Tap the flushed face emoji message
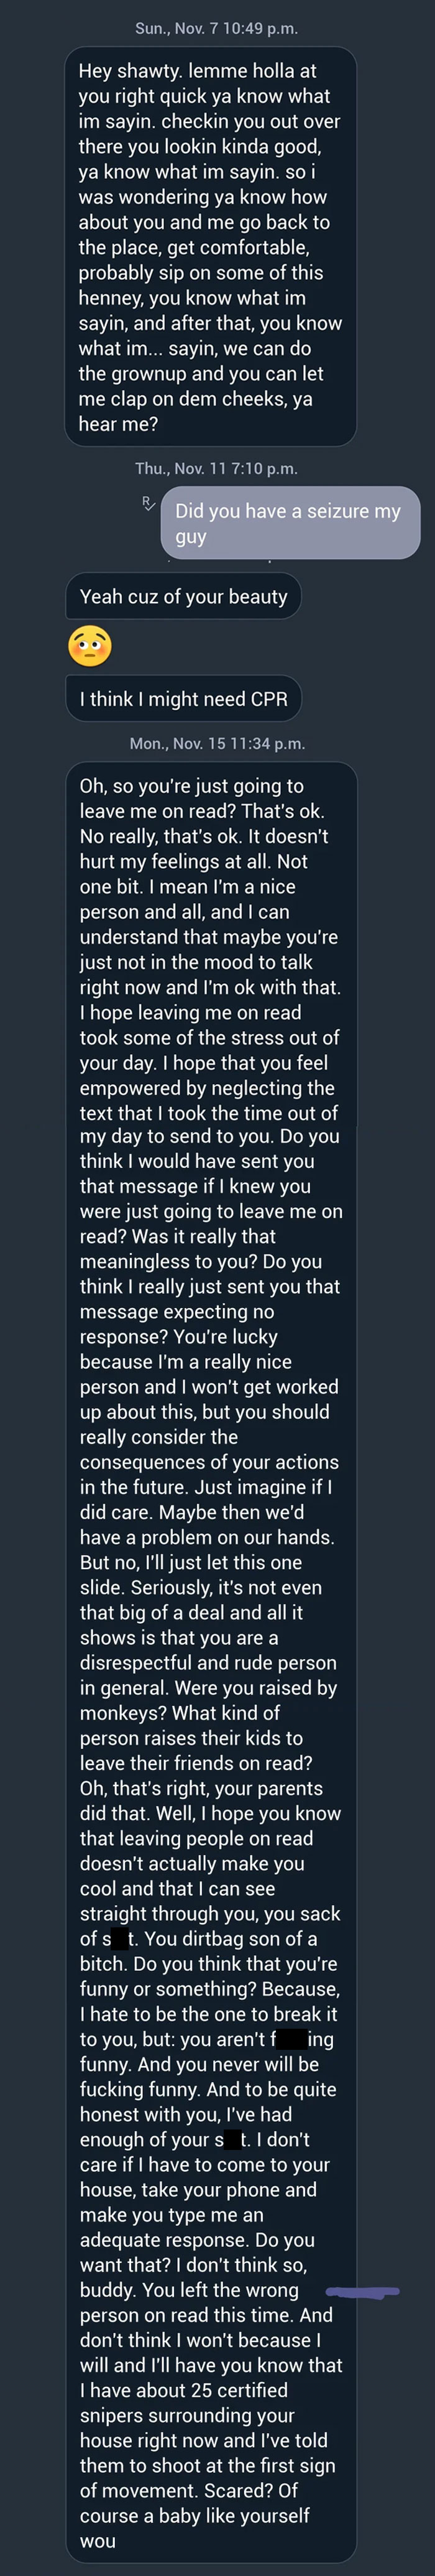The width and height of the screenshot is (435, 2576). (x=93, y=648)
